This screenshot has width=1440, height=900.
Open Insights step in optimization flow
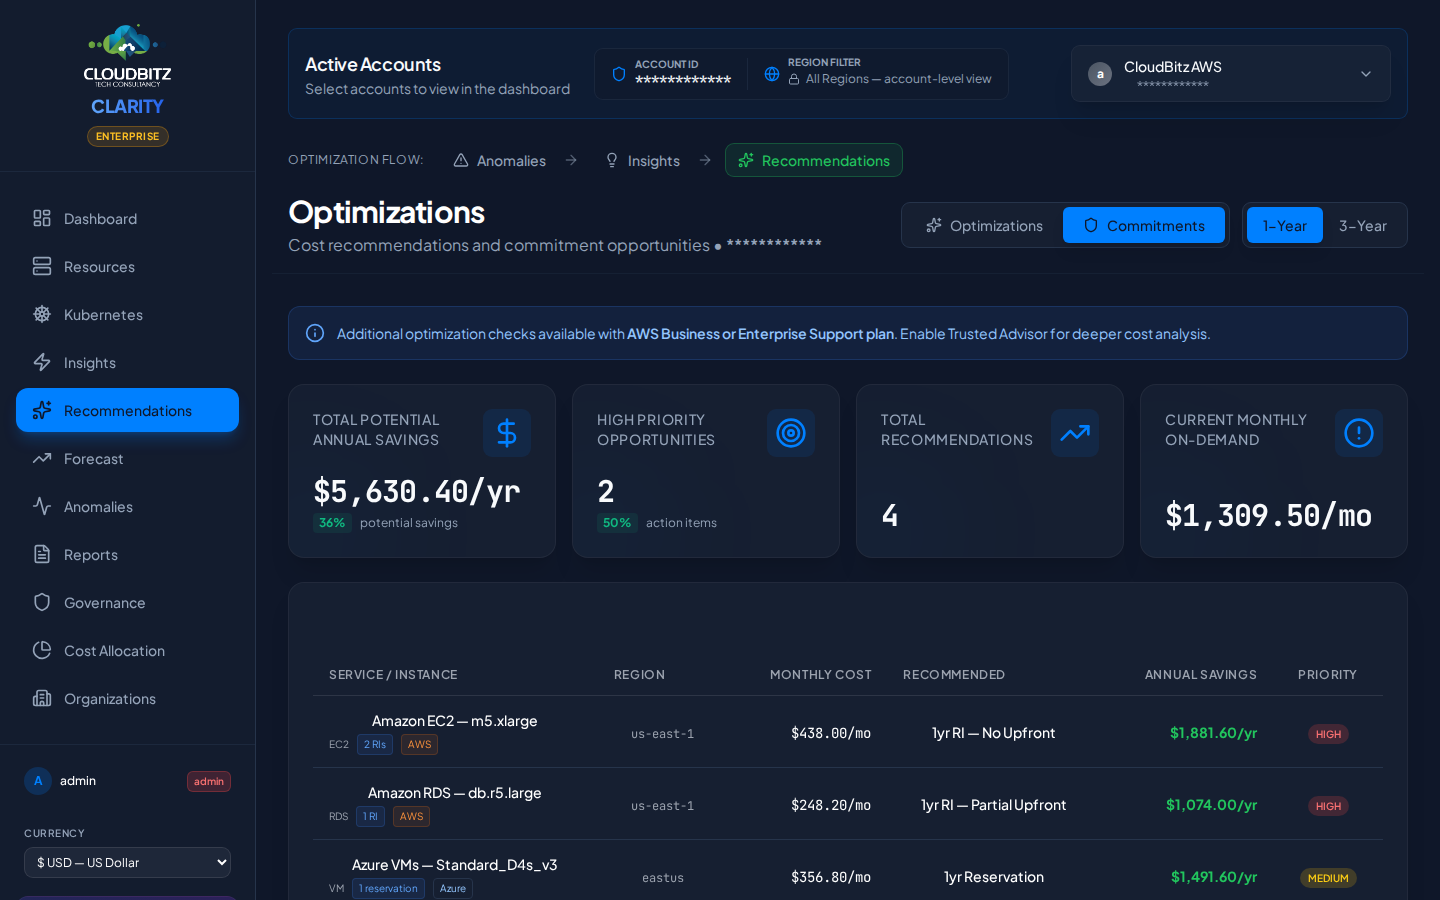[x=643, y=161]
